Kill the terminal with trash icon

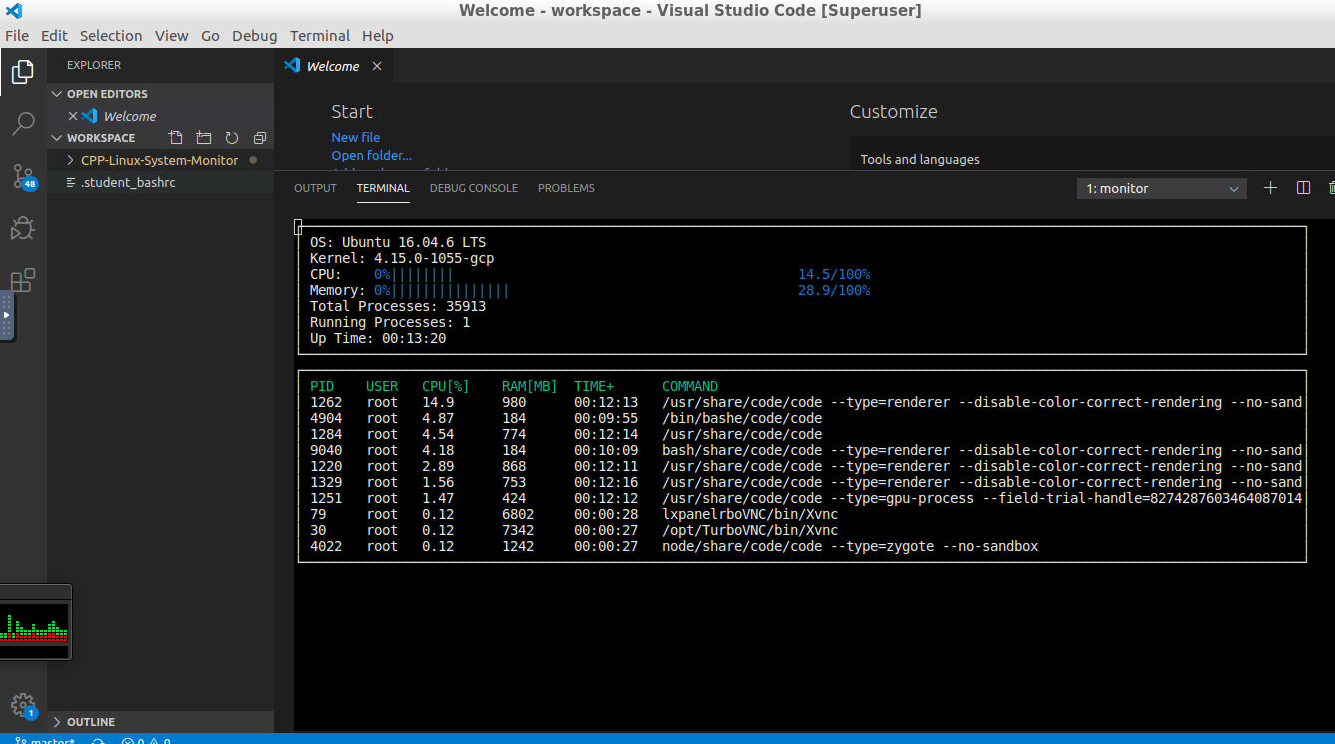[x=1331, y=188]
